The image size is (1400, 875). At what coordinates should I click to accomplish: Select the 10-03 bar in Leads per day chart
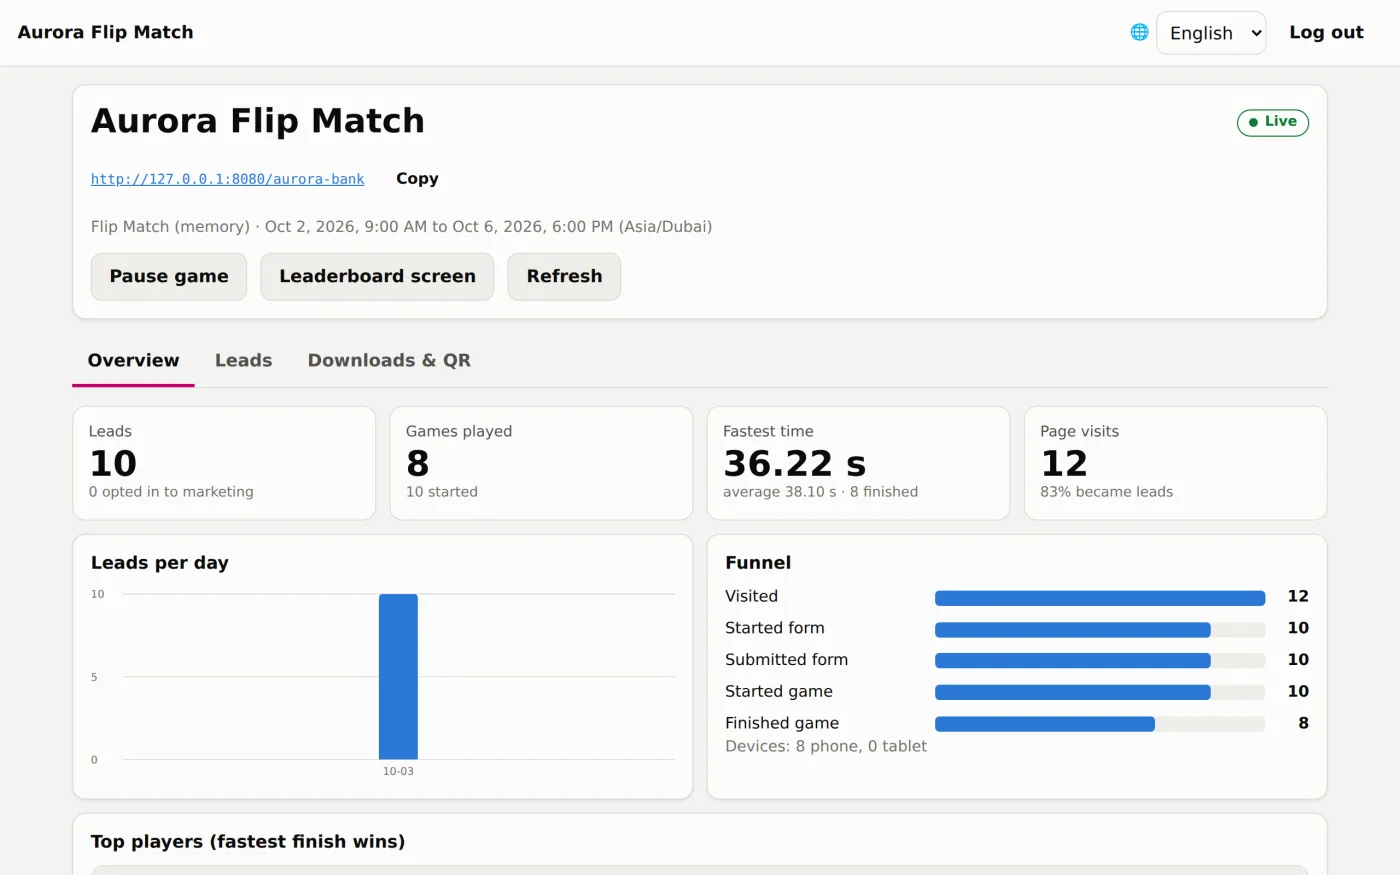click(398, 677)
